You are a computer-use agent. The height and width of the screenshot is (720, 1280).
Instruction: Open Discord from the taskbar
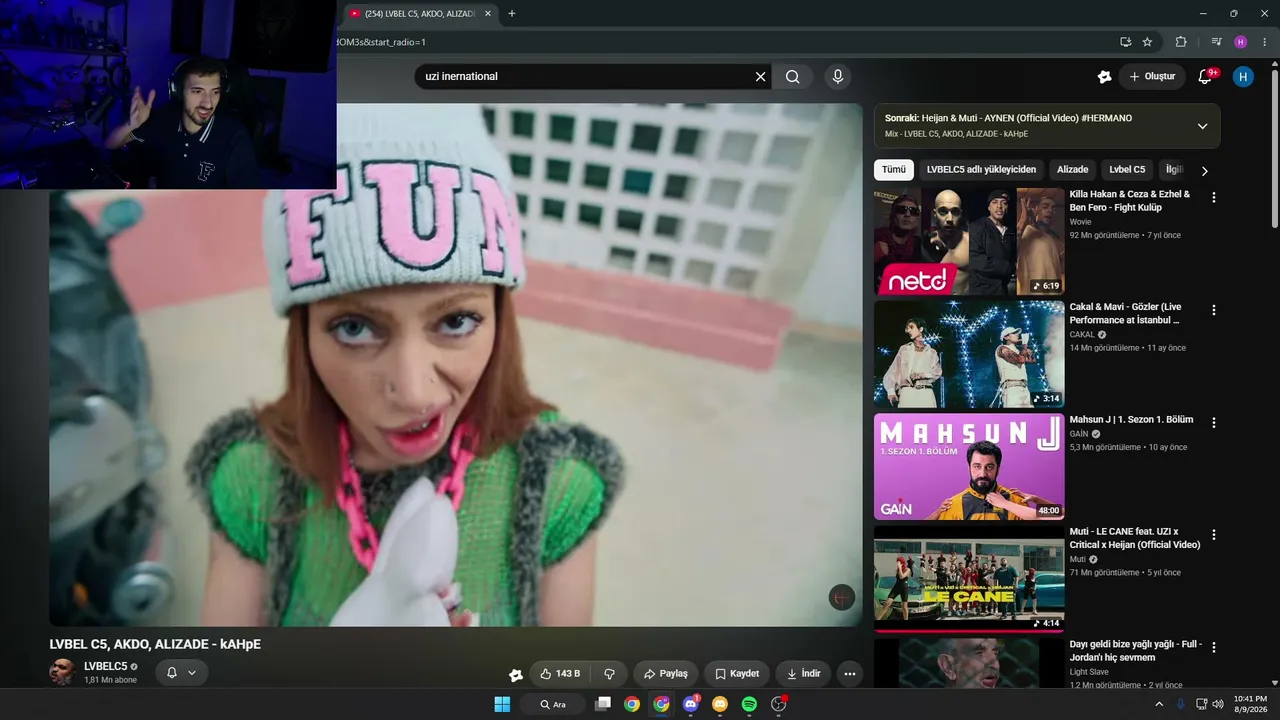click(x=690, y=704)
